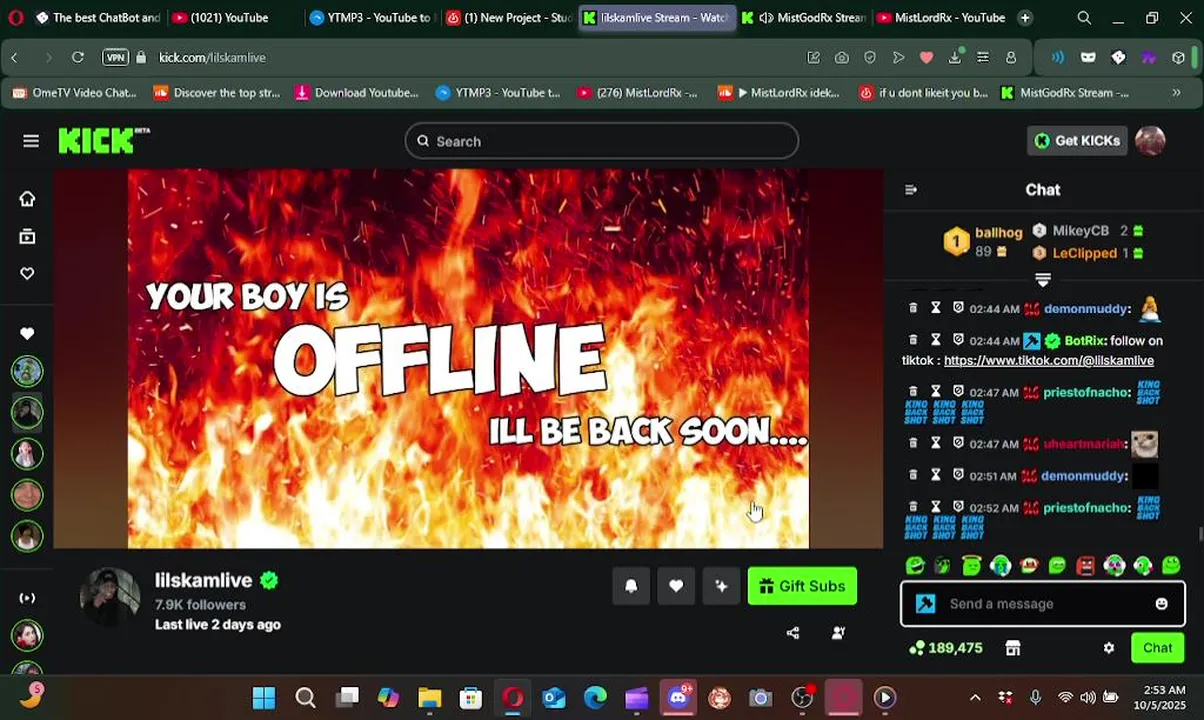The height and width of the screenshot is (720, 1204).
Task: Open Discord from the taskbar
Action: (678, 698)
